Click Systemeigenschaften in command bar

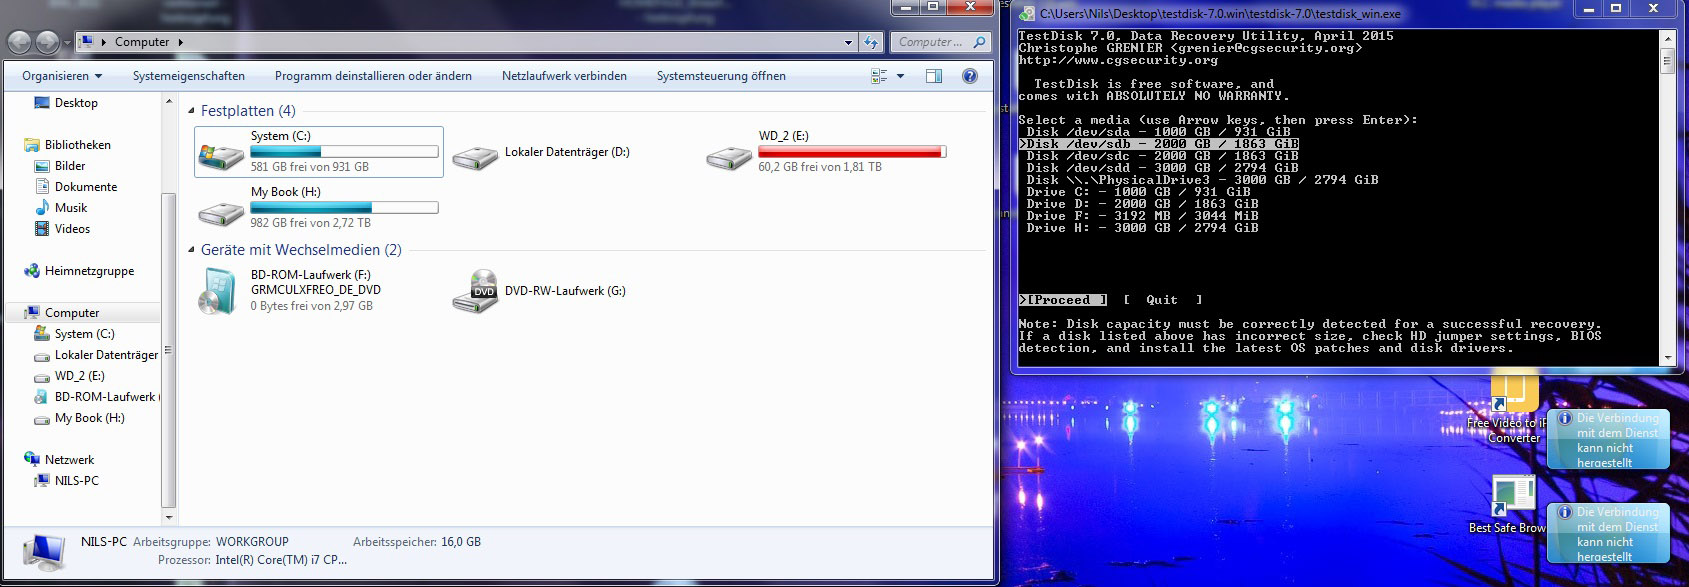(189, 76)
